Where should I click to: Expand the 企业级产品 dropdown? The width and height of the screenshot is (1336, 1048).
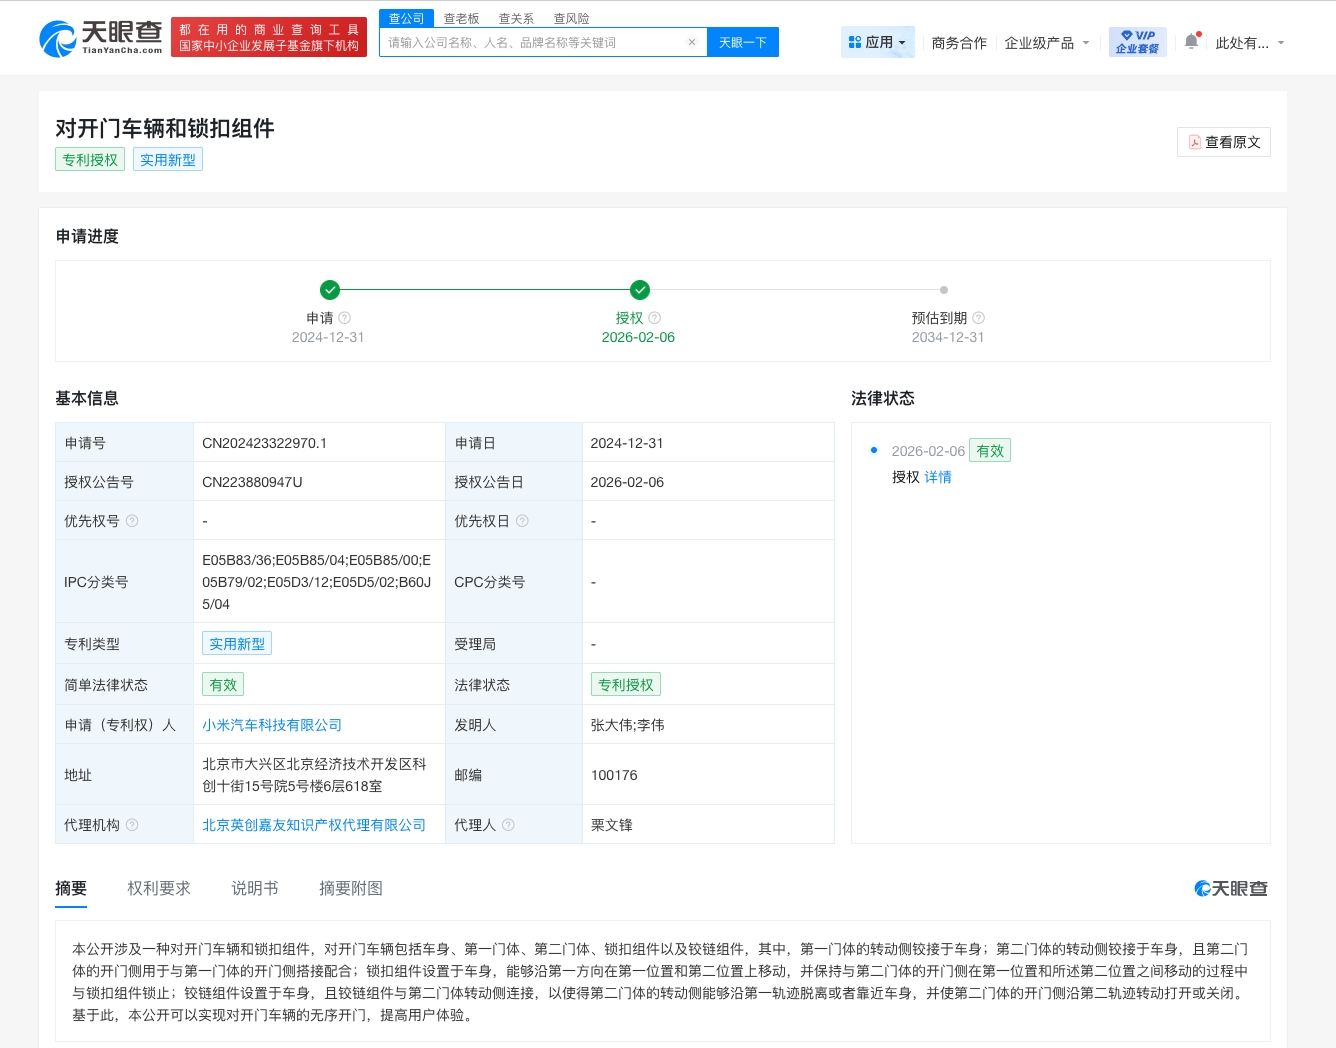click(x=1046, y=43)
